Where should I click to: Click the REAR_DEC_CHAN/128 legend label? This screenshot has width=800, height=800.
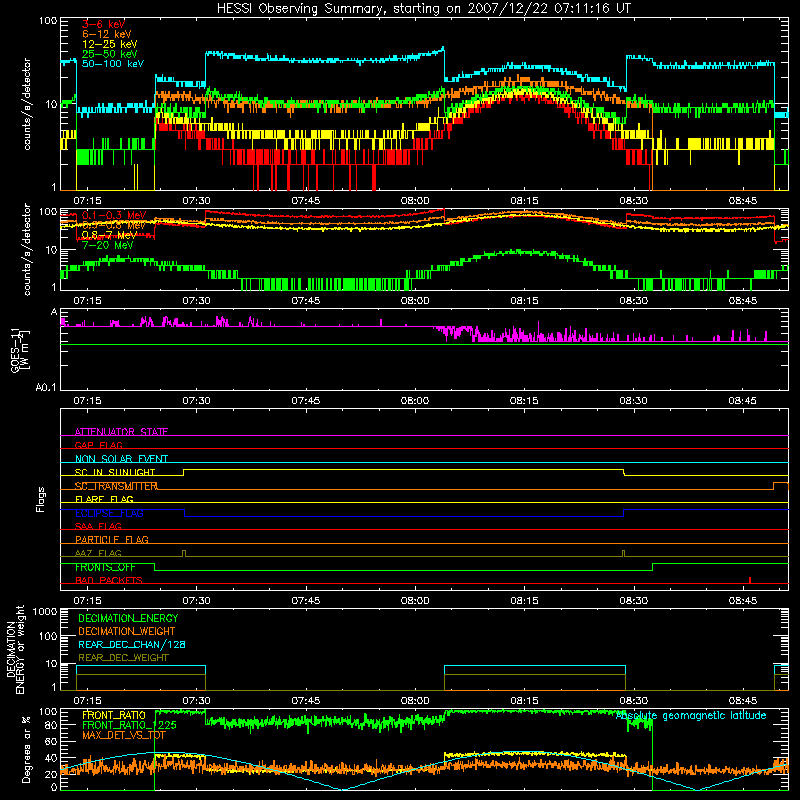pos(132,644)
